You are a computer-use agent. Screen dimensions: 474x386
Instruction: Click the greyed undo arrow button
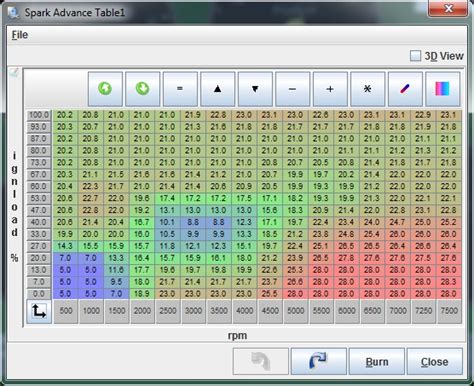point(261,361)
